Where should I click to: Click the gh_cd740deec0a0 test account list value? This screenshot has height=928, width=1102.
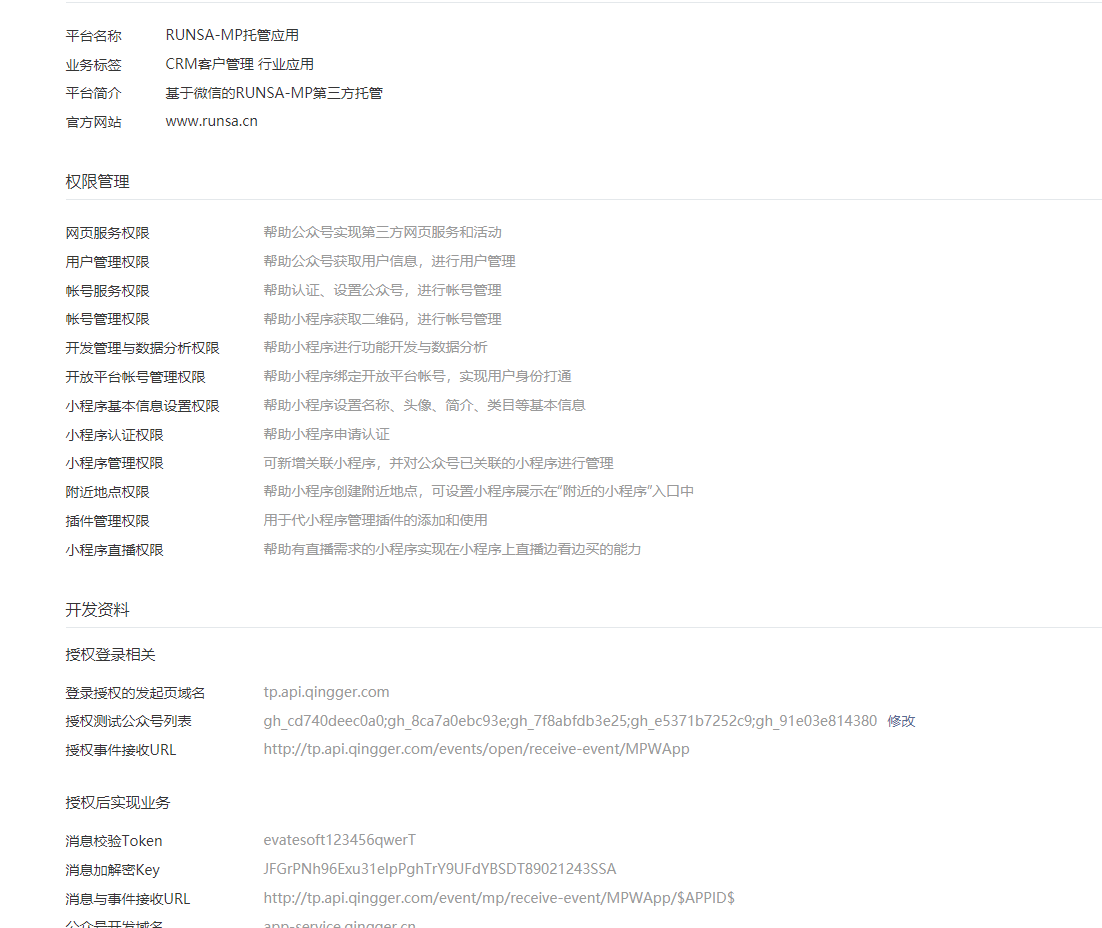(570, 721)
